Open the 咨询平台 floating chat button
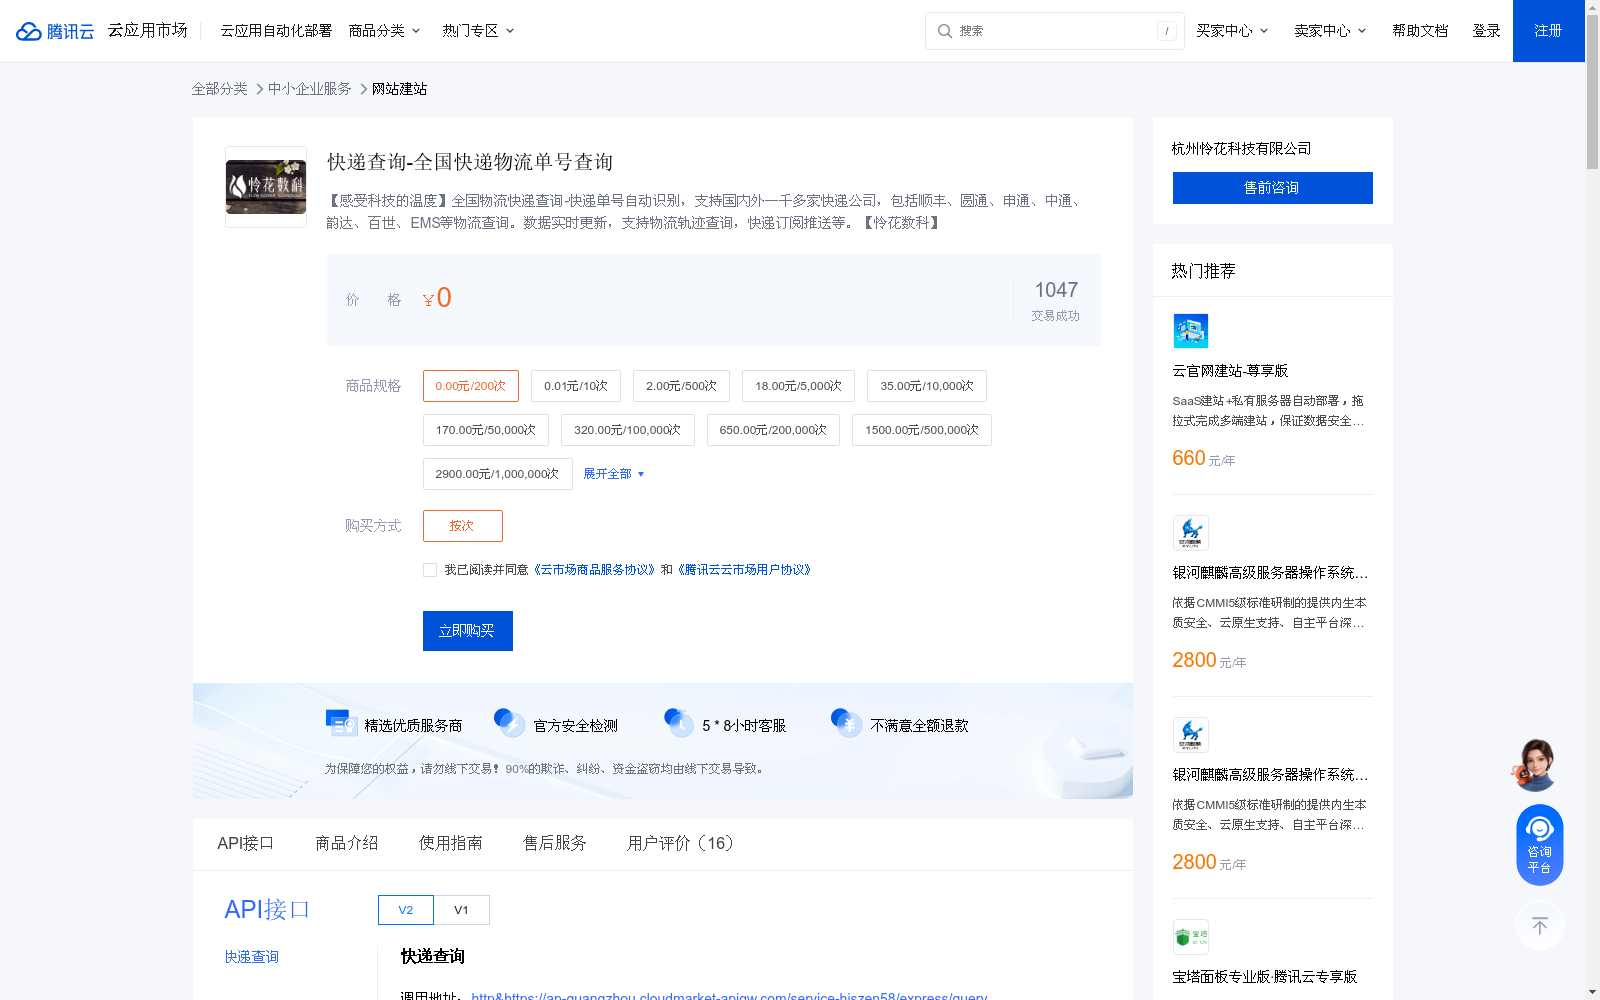The width and height of the screenshot is (1600, 1000). 1540,845
